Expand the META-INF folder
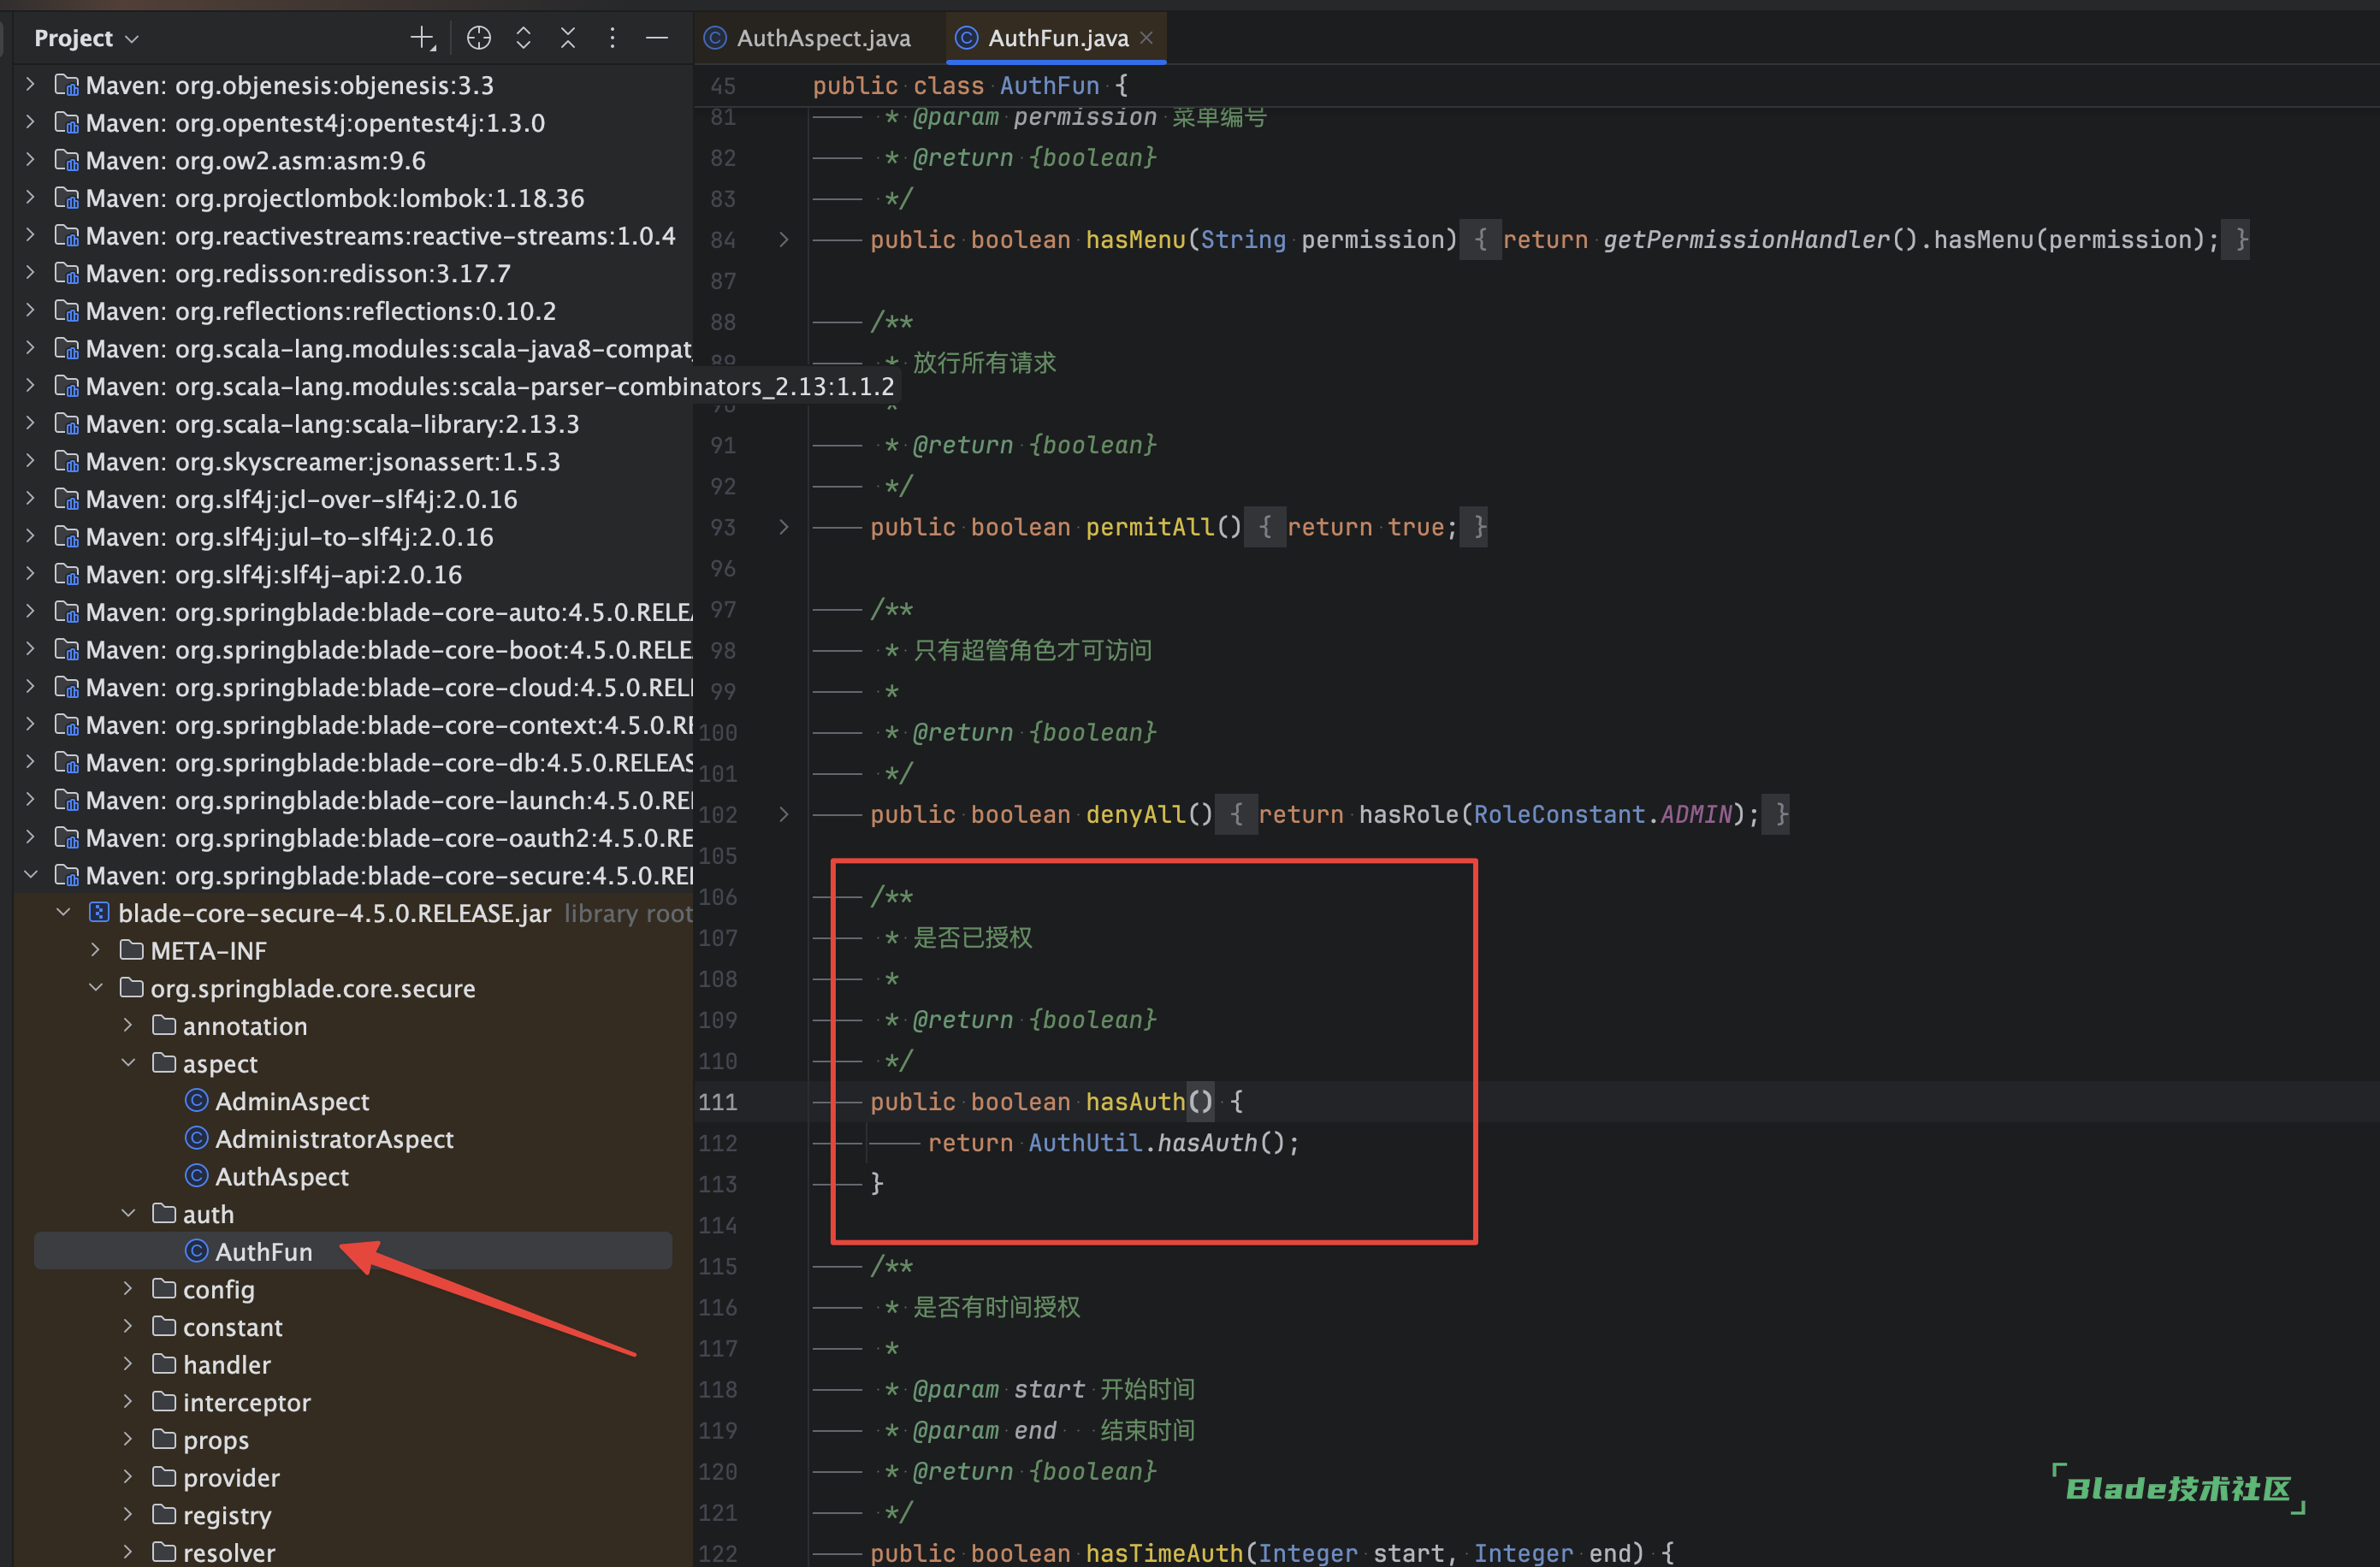This screenshot has height=1567, width=2380. tap(96, 950)
